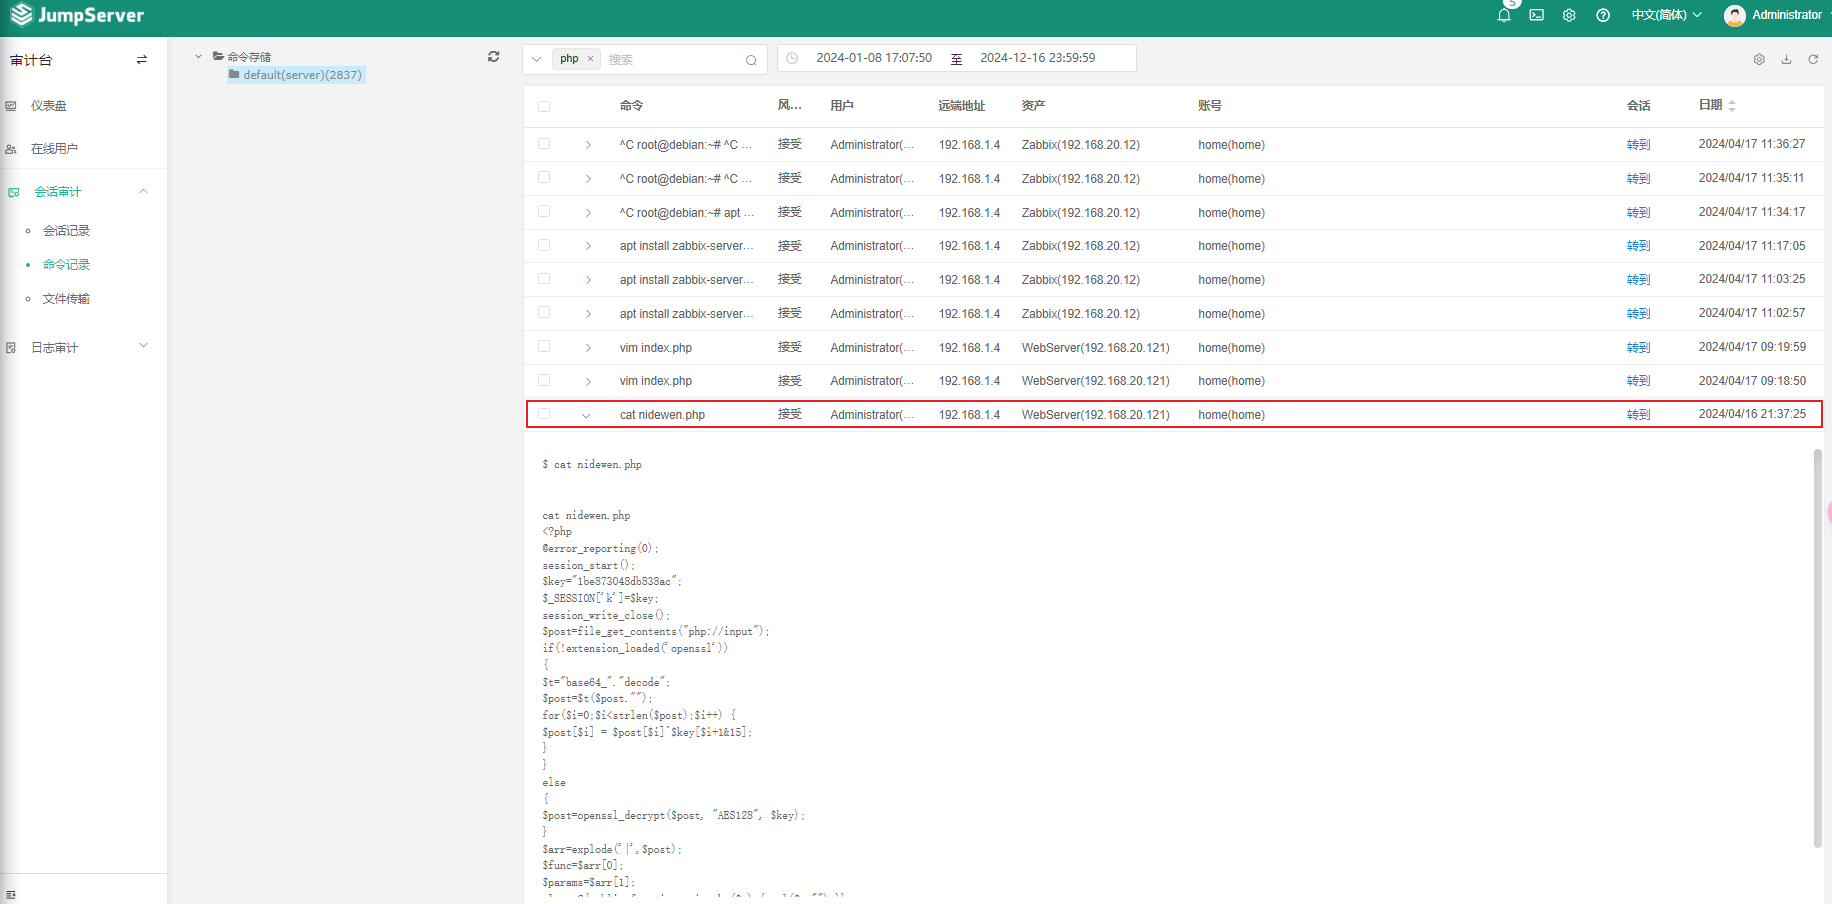Check the row dated 2024/04/17 11:17:05
Image resolution: width=1832 pixels, height=904 pixels.
coord(544,245)
